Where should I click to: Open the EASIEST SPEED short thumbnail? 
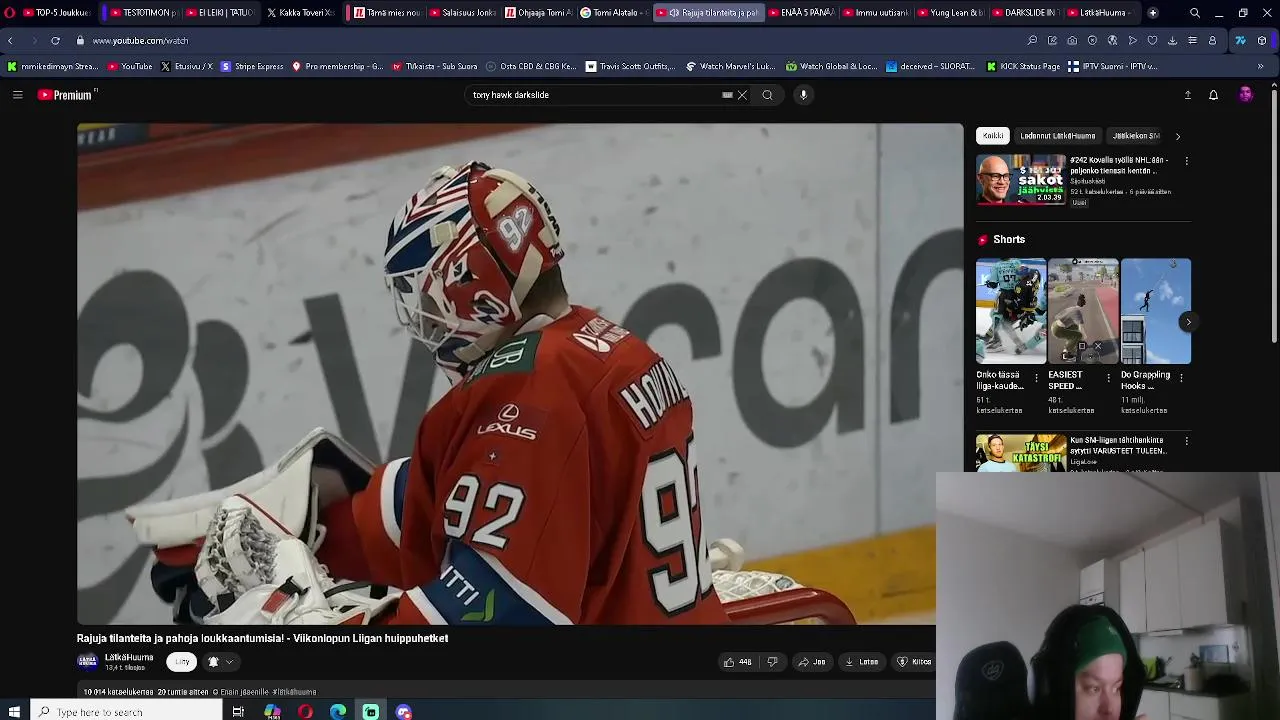click(1083, 311)
